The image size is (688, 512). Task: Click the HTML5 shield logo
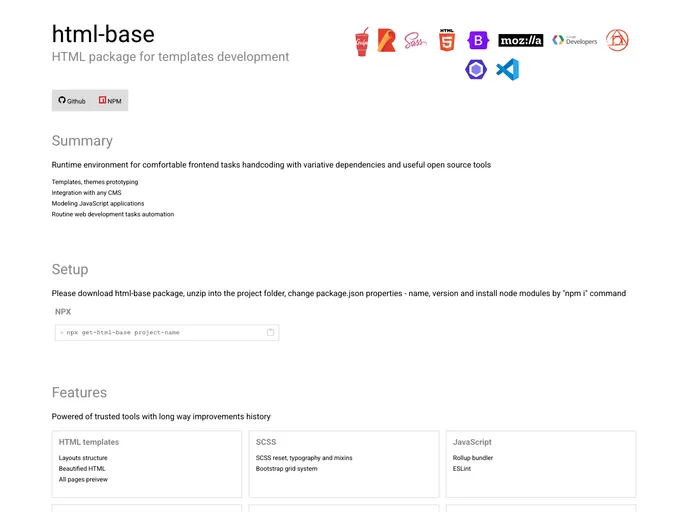(x=447, y=41)
